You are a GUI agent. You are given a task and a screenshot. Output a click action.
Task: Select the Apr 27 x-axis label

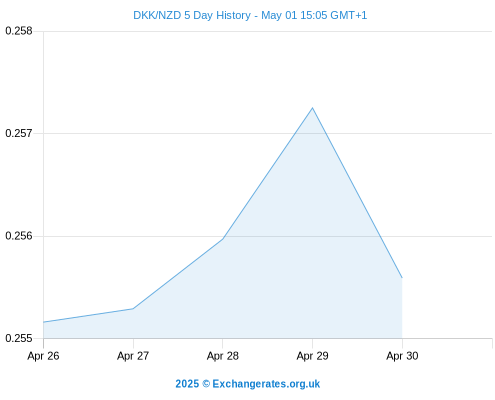point(133,356)
